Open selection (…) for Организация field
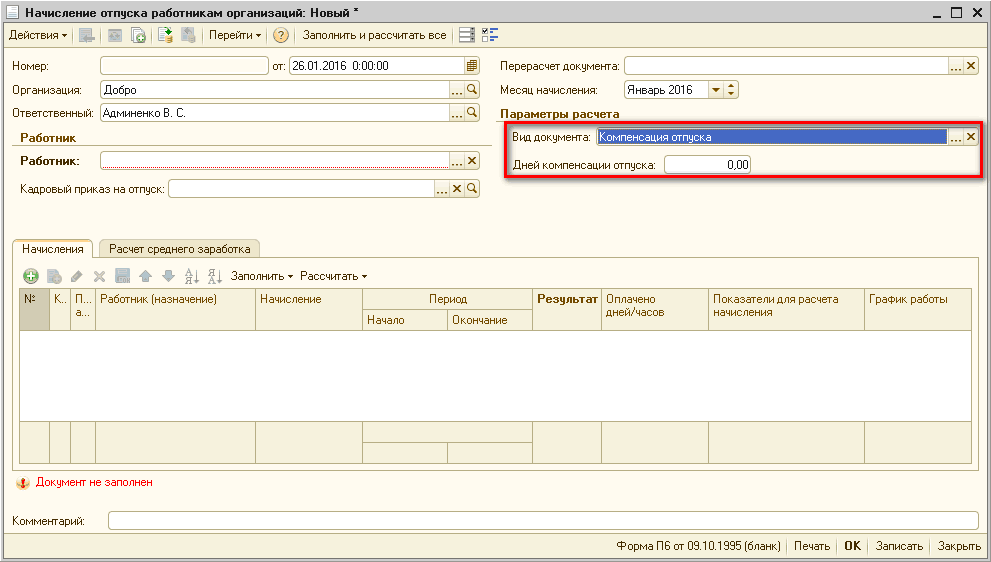 click(x=457, y=90)
